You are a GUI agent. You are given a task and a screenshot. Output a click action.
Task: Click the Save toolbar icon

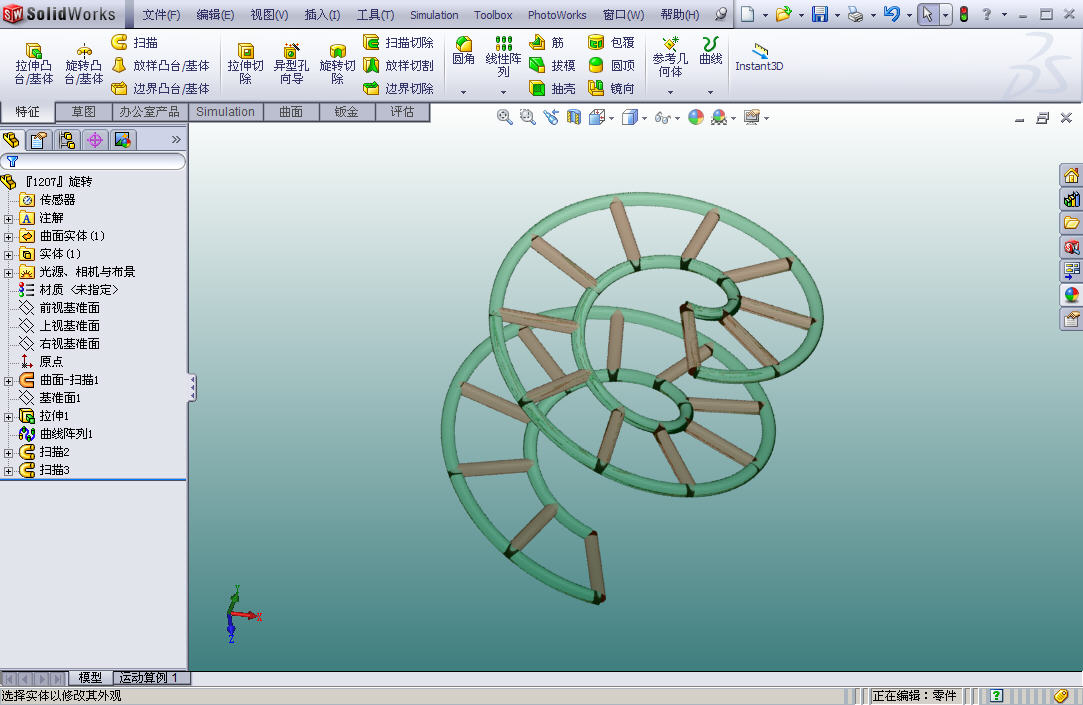coord(820,14)
